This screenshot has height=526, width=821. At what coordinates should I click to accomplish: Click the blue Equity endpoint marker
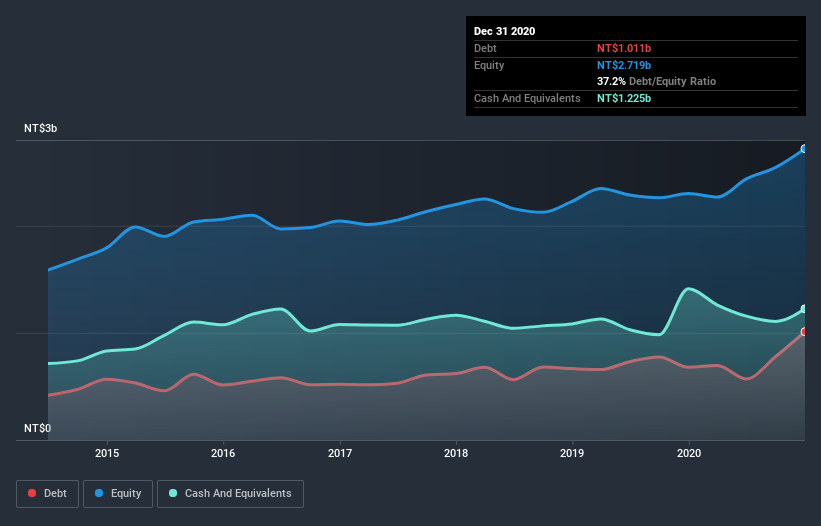(x=804, y=149)
